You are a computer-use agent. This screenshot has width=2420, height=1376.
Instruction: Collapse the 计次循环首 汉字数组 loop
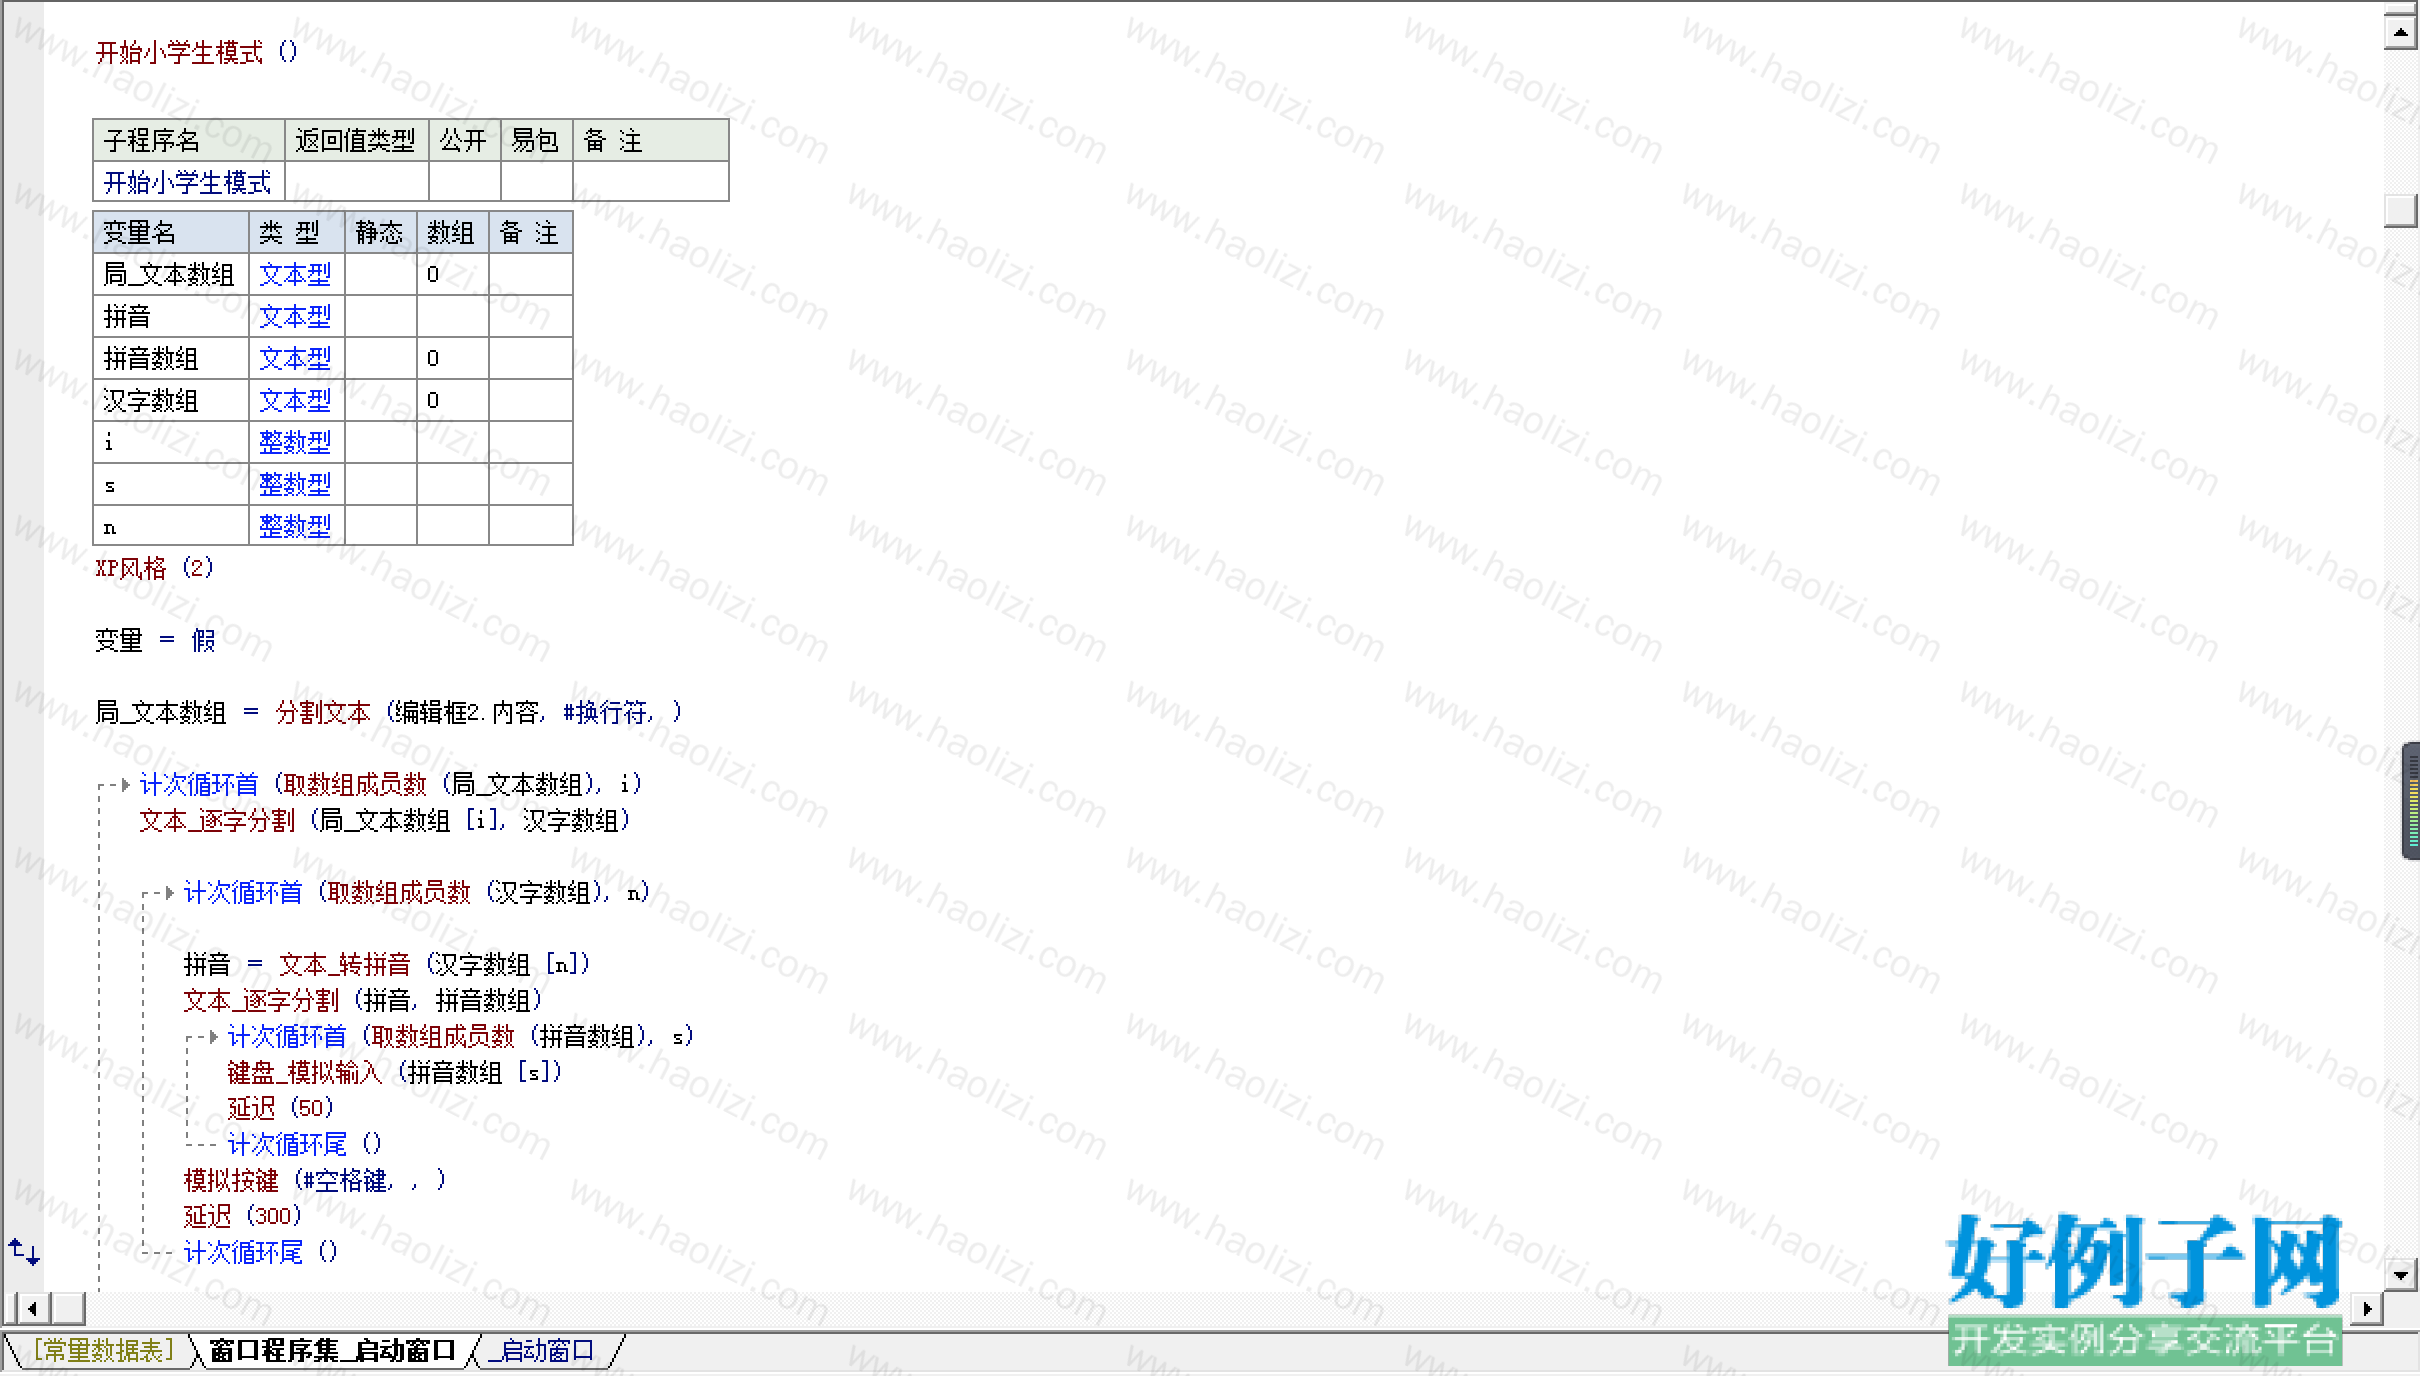(x=169, y=893)
